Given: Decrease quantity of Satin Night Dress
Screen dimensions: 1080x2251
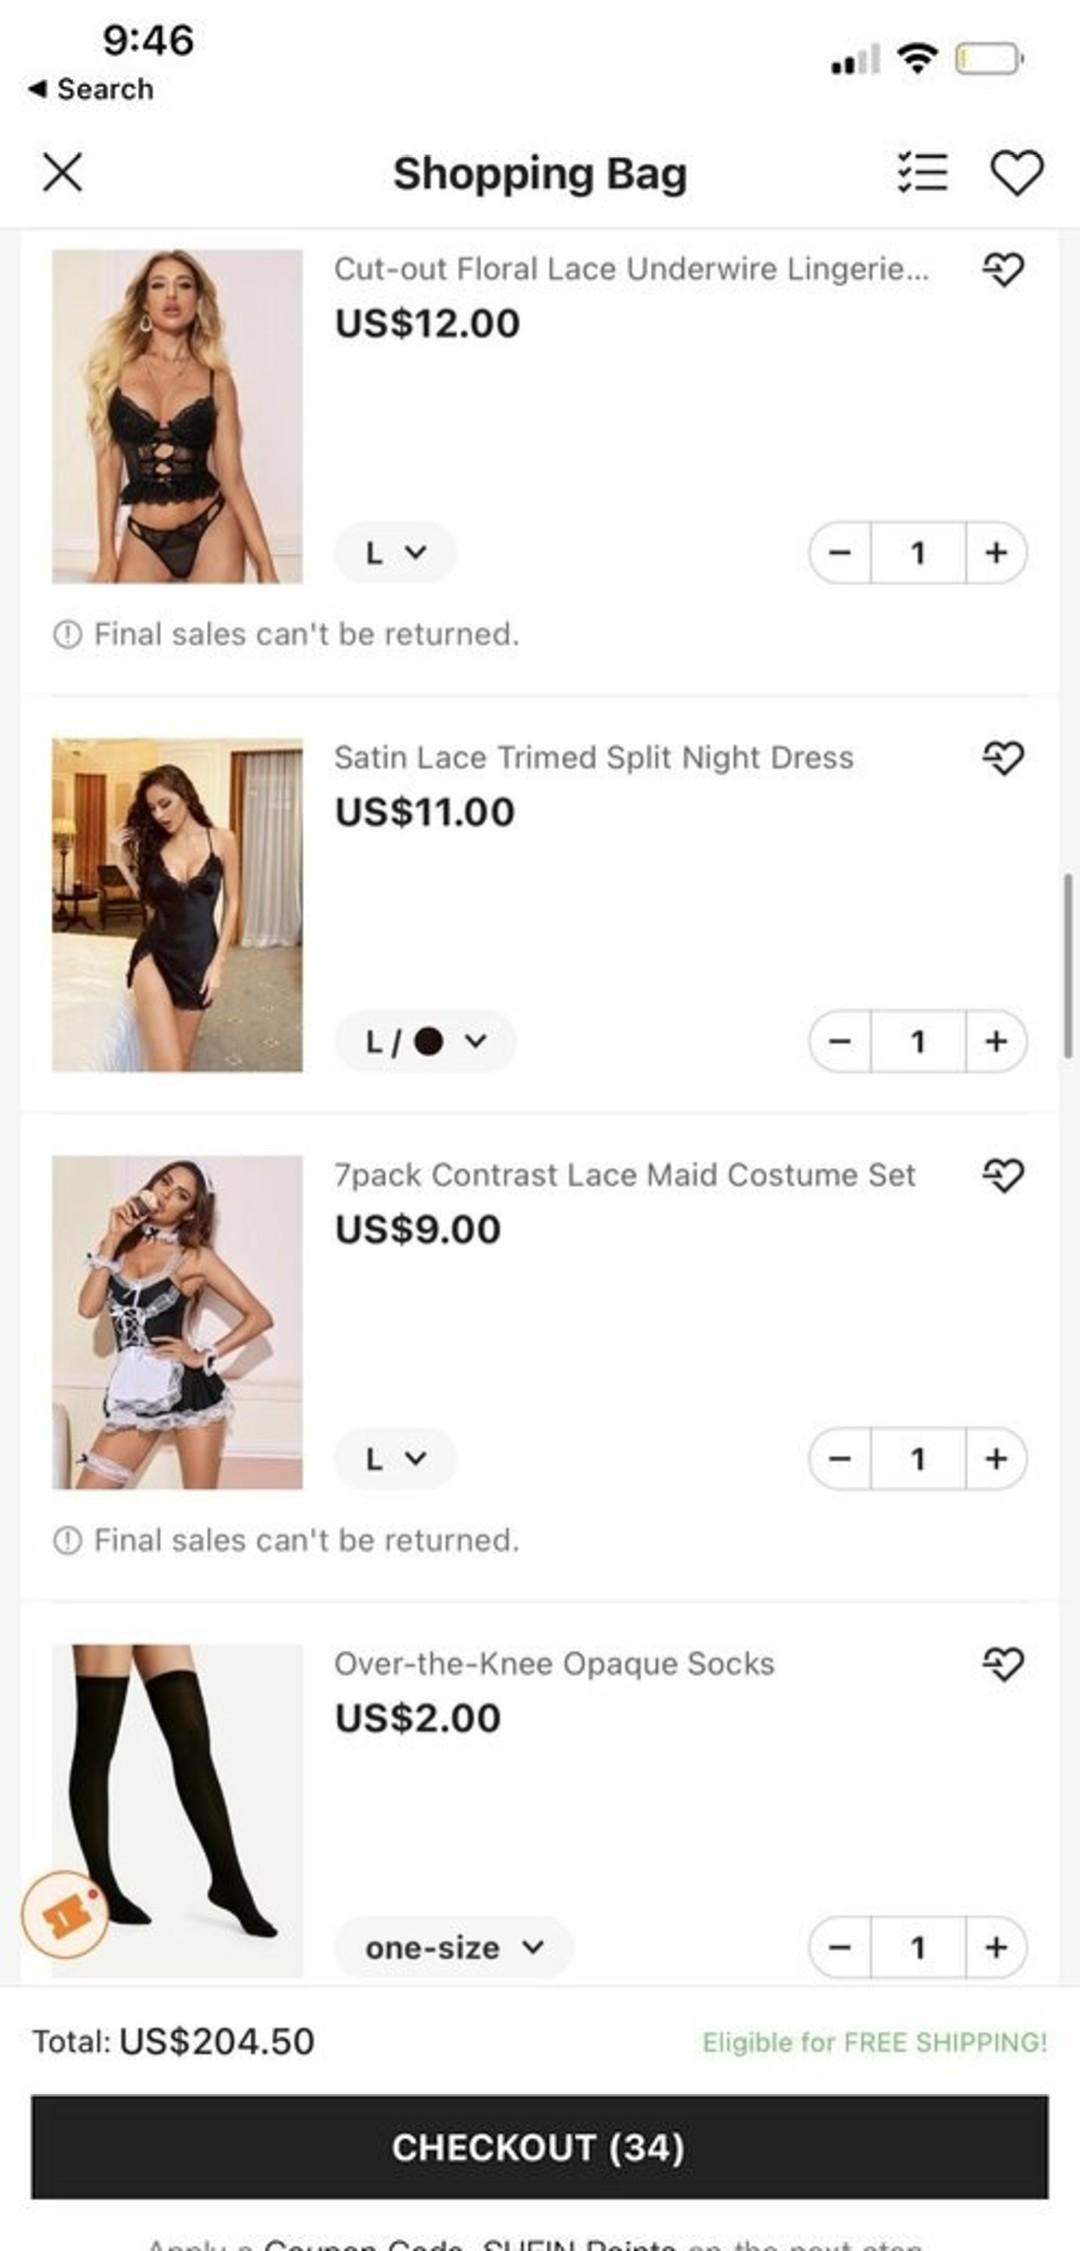Looking at the screenshot, I should tap(840, 1041).
